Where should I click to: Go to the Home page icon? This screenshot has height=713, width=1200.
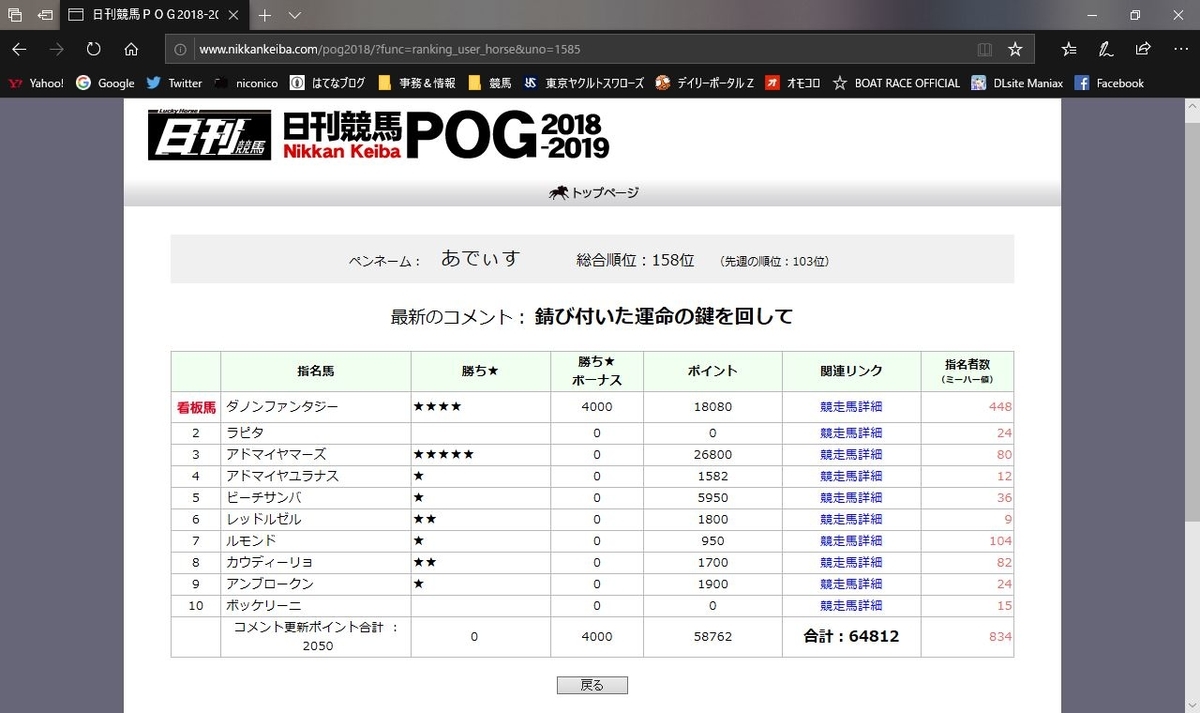point(131,49)
